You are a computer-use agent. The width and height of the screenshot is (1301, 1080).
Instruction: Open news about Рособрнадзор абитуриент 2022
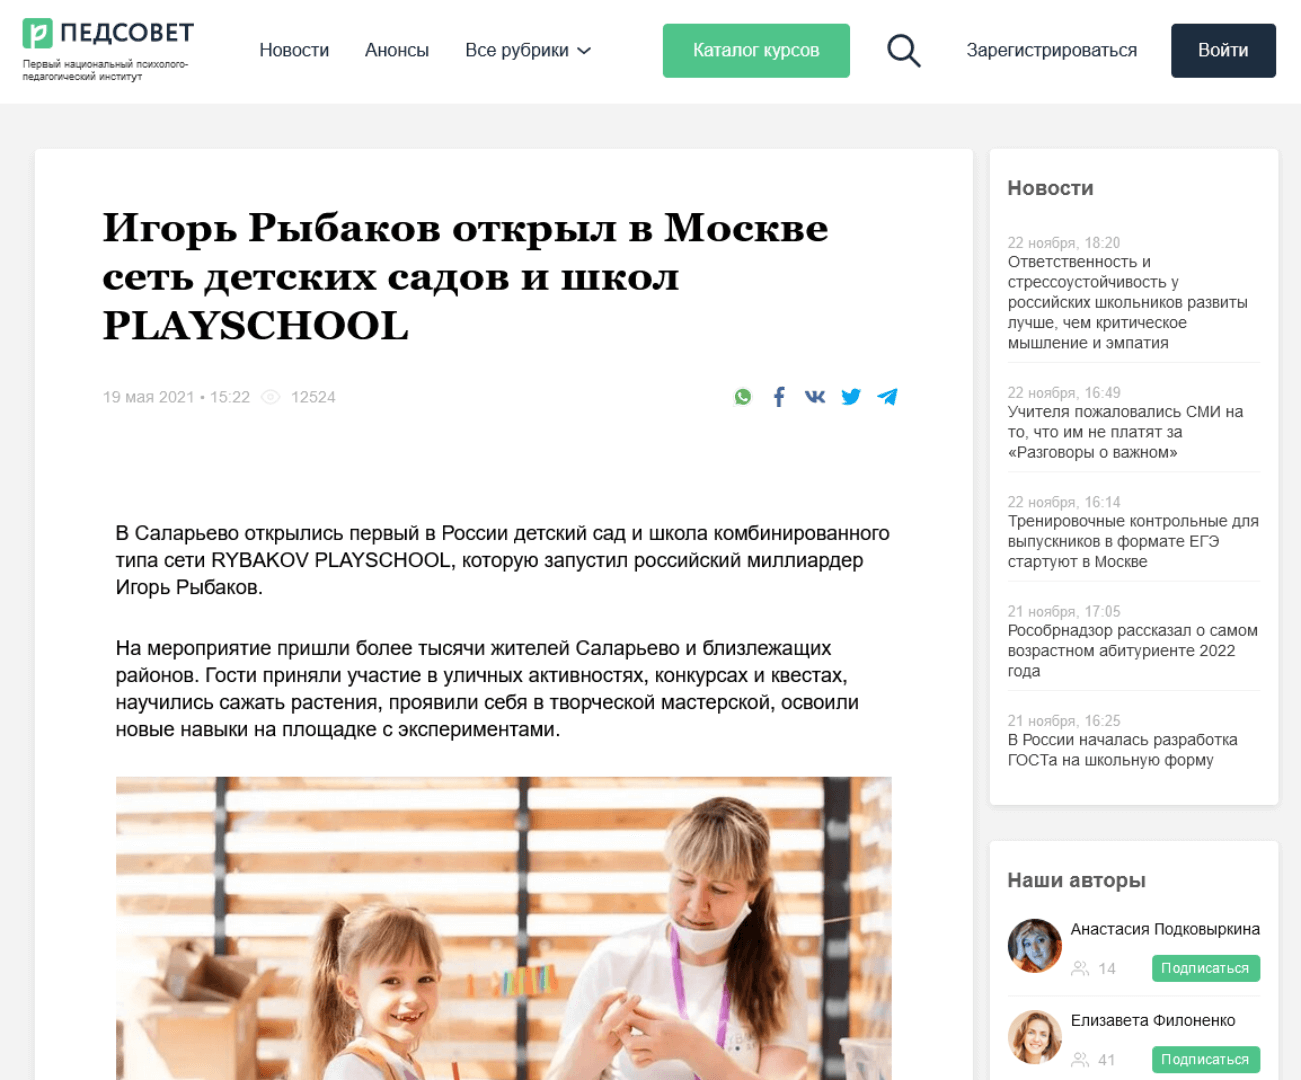(x=1132, y=650)
